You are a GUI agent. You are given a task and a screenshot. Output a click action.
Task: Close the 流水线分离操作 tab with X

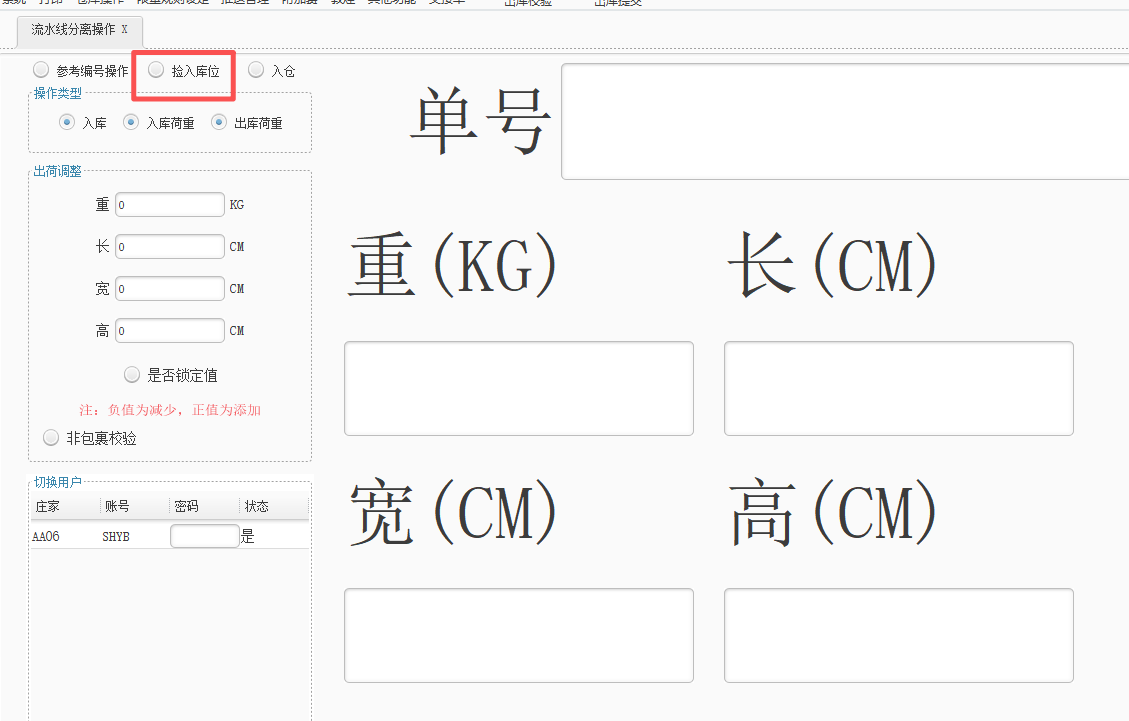click(124, 30)
